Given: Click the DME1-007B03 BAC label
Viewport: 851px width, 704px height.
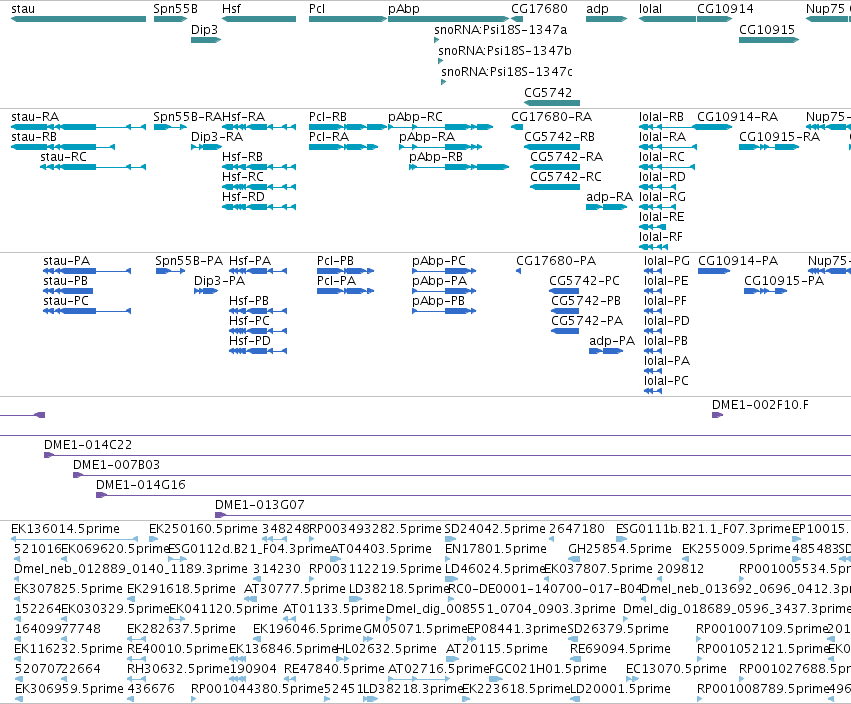Looking at the screenshot, I should (x=116, y=465).
